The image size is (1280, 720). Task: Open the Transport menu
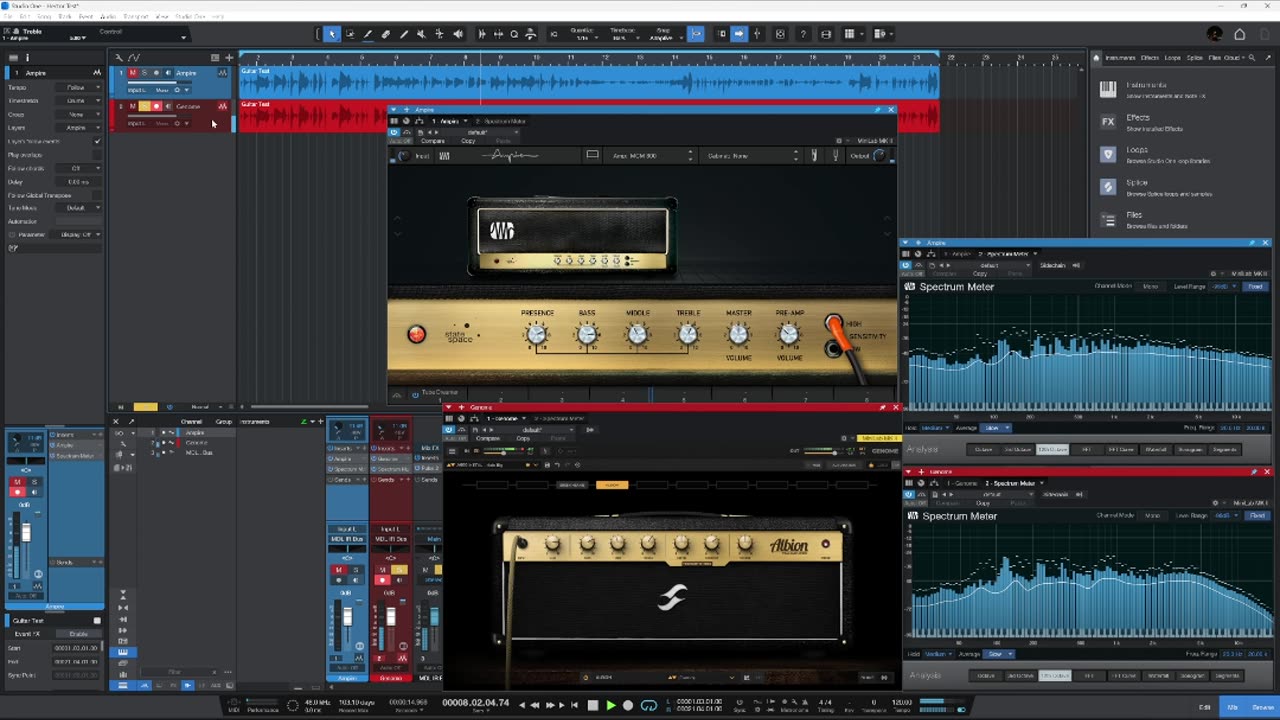(x=135, y=17)
